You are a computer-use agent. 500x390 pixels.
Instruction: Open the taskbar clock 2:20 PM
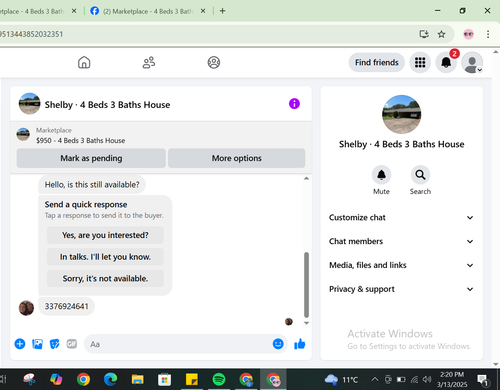tap(452, 379)
